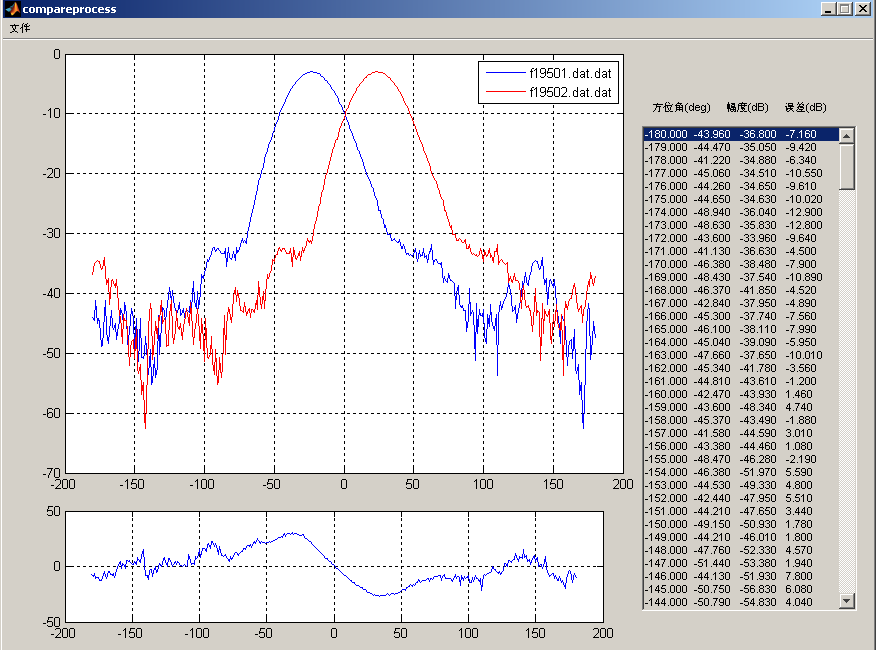Select the row starting with -161.000

(741, 381)
